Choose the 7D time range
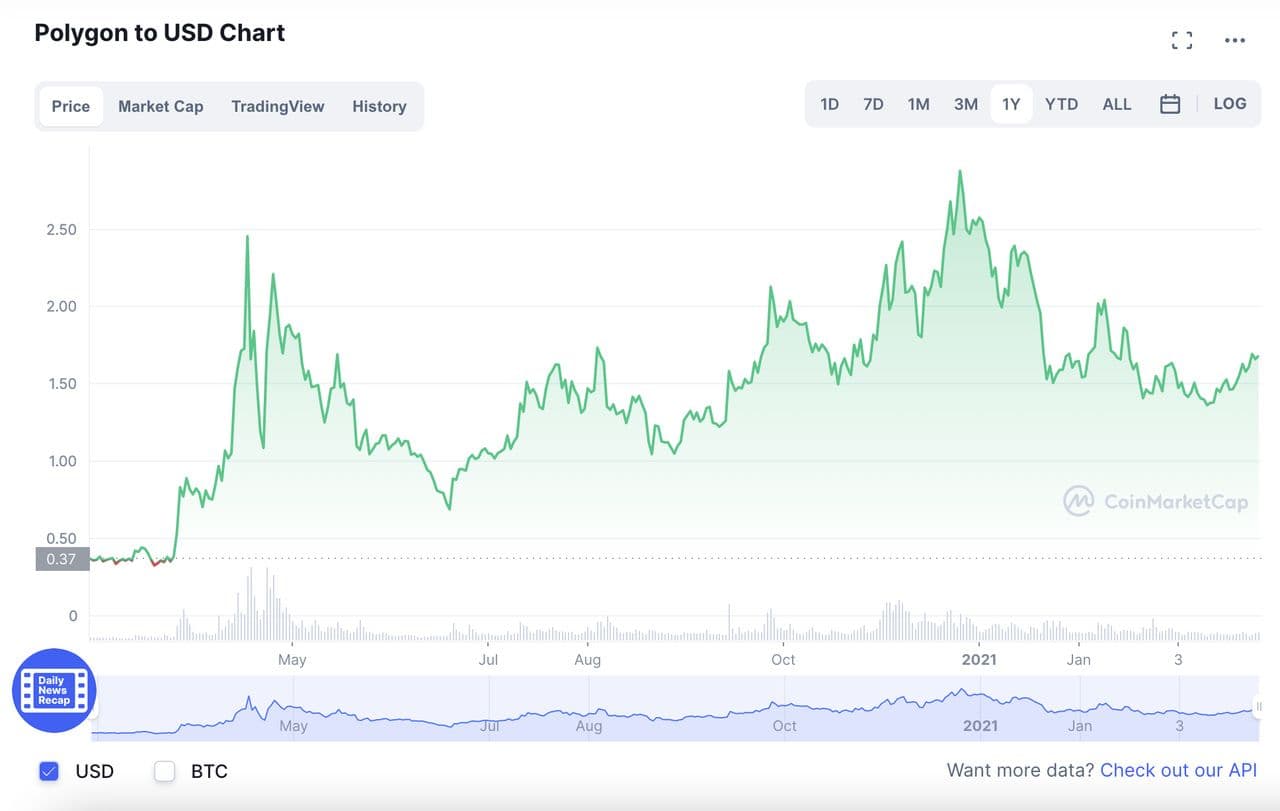 pos(873,104)
